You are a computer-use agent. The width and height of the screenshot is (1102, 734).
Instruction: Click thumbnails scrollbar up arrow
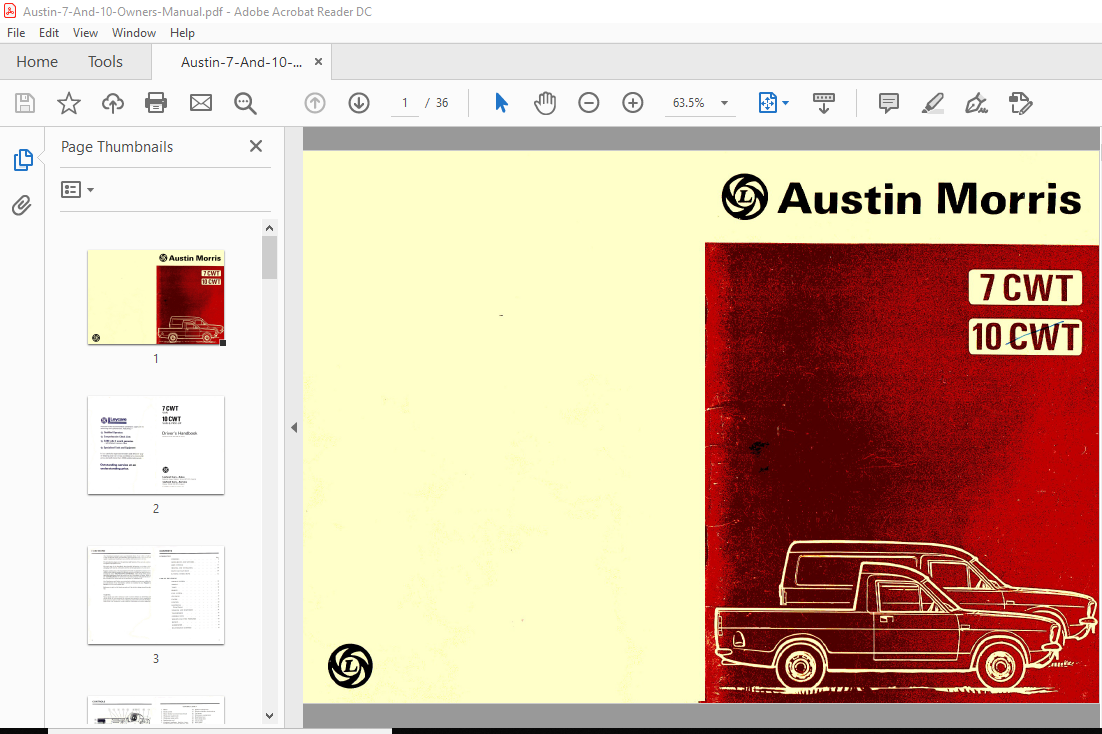269,228
